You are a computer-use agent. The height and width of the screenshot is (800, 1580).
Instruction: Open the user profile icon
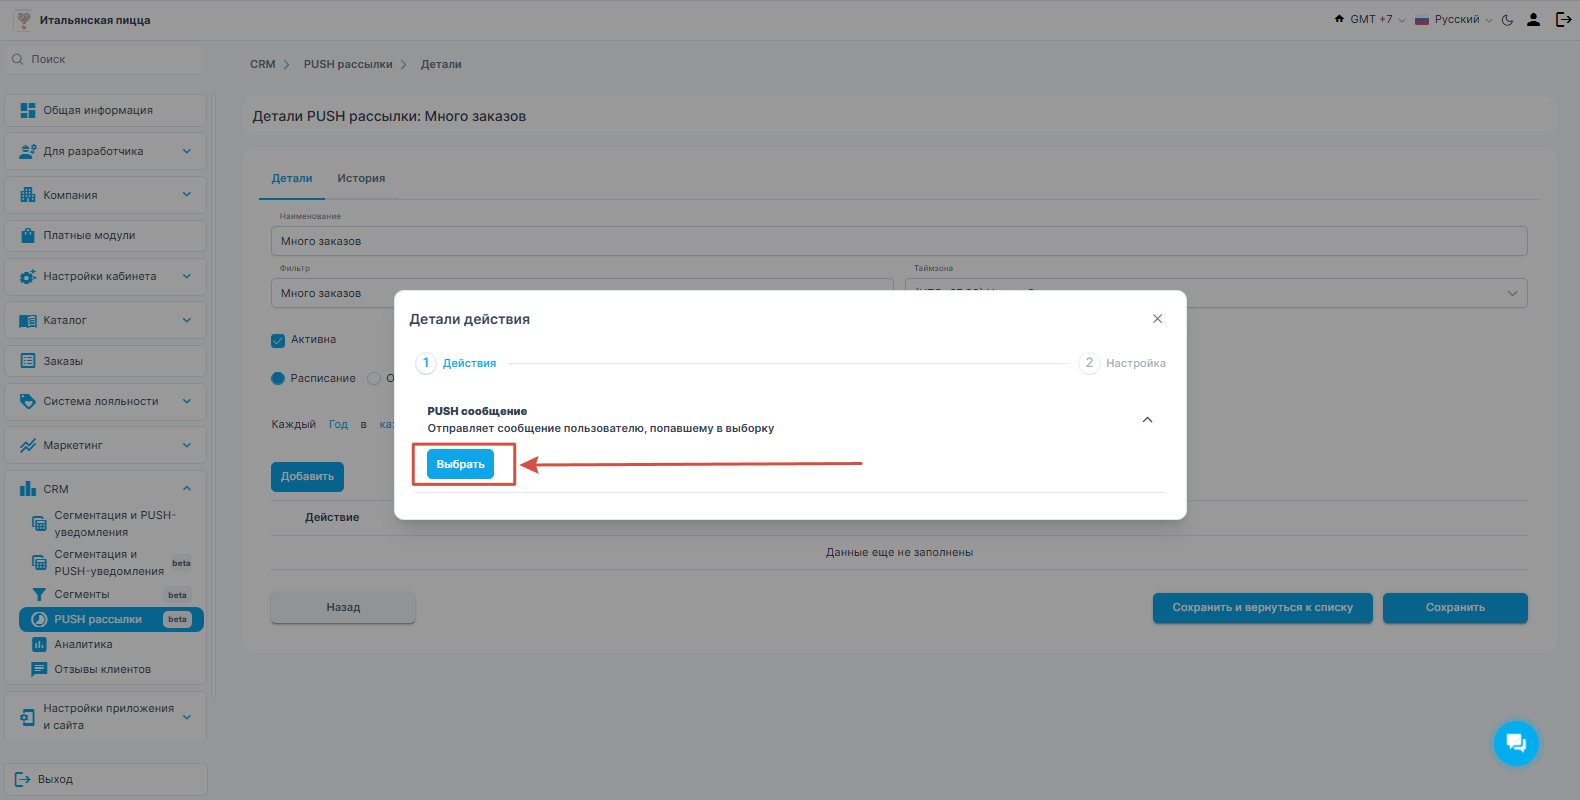pyautogui.click(x=1533, y=20)
